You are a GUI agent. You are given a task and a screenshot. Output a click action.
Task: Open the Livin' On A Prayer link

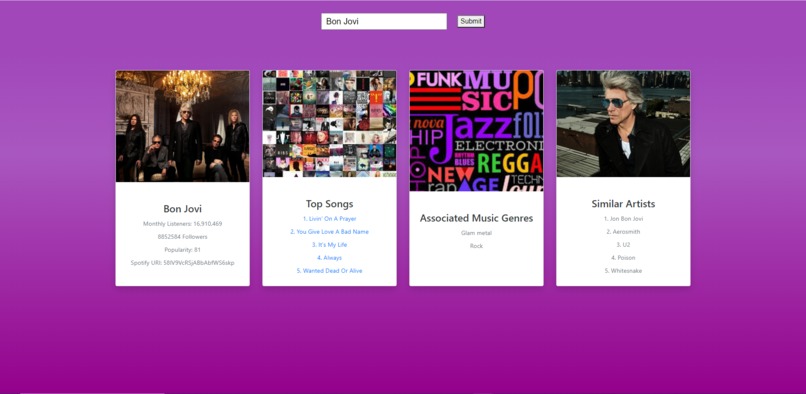coord(329,219)
